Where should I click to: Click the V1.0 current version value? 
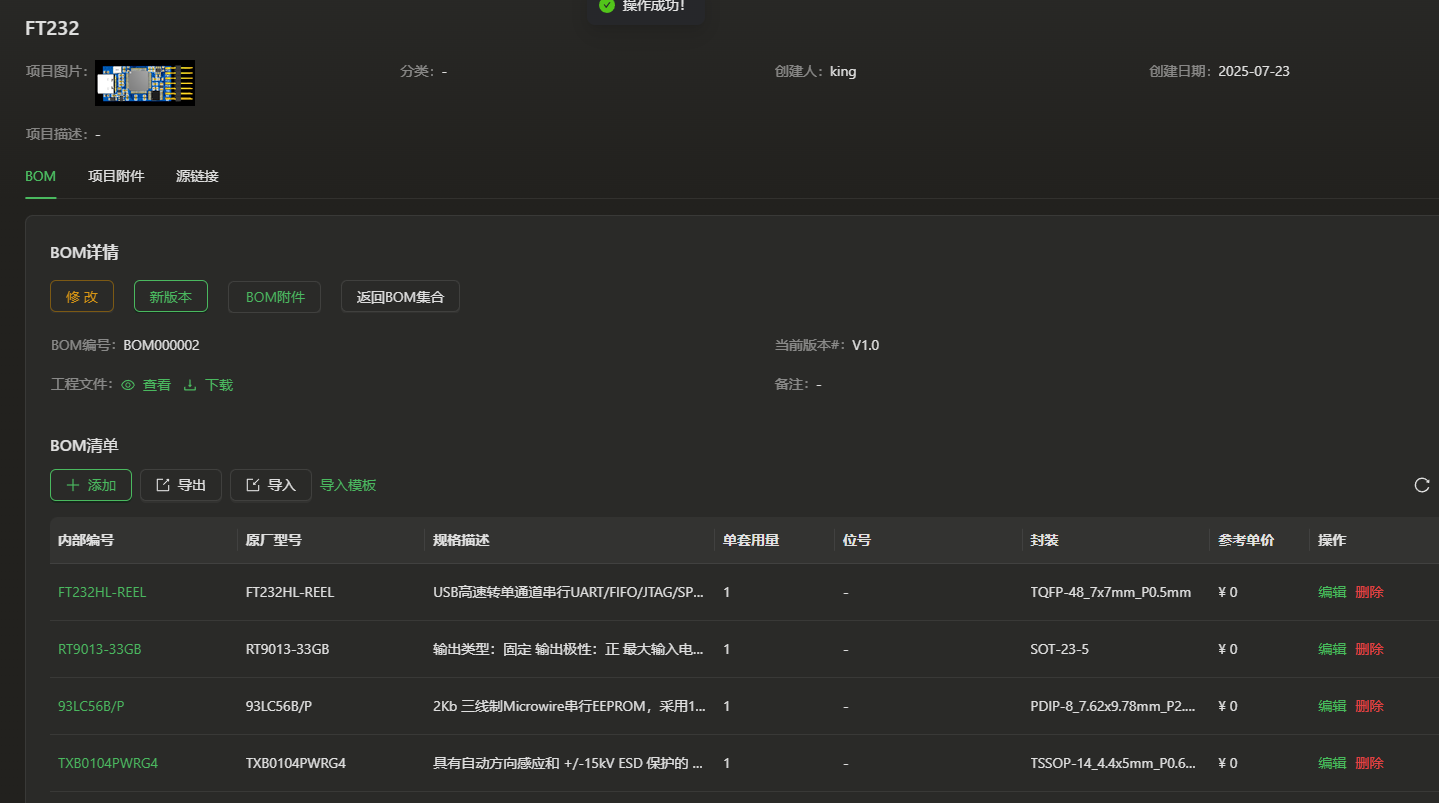[x=865, y=345]
